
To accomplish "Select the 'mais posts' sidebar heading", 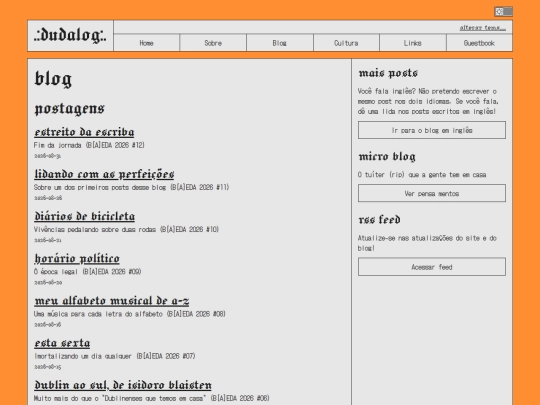I will coord(388,73).
